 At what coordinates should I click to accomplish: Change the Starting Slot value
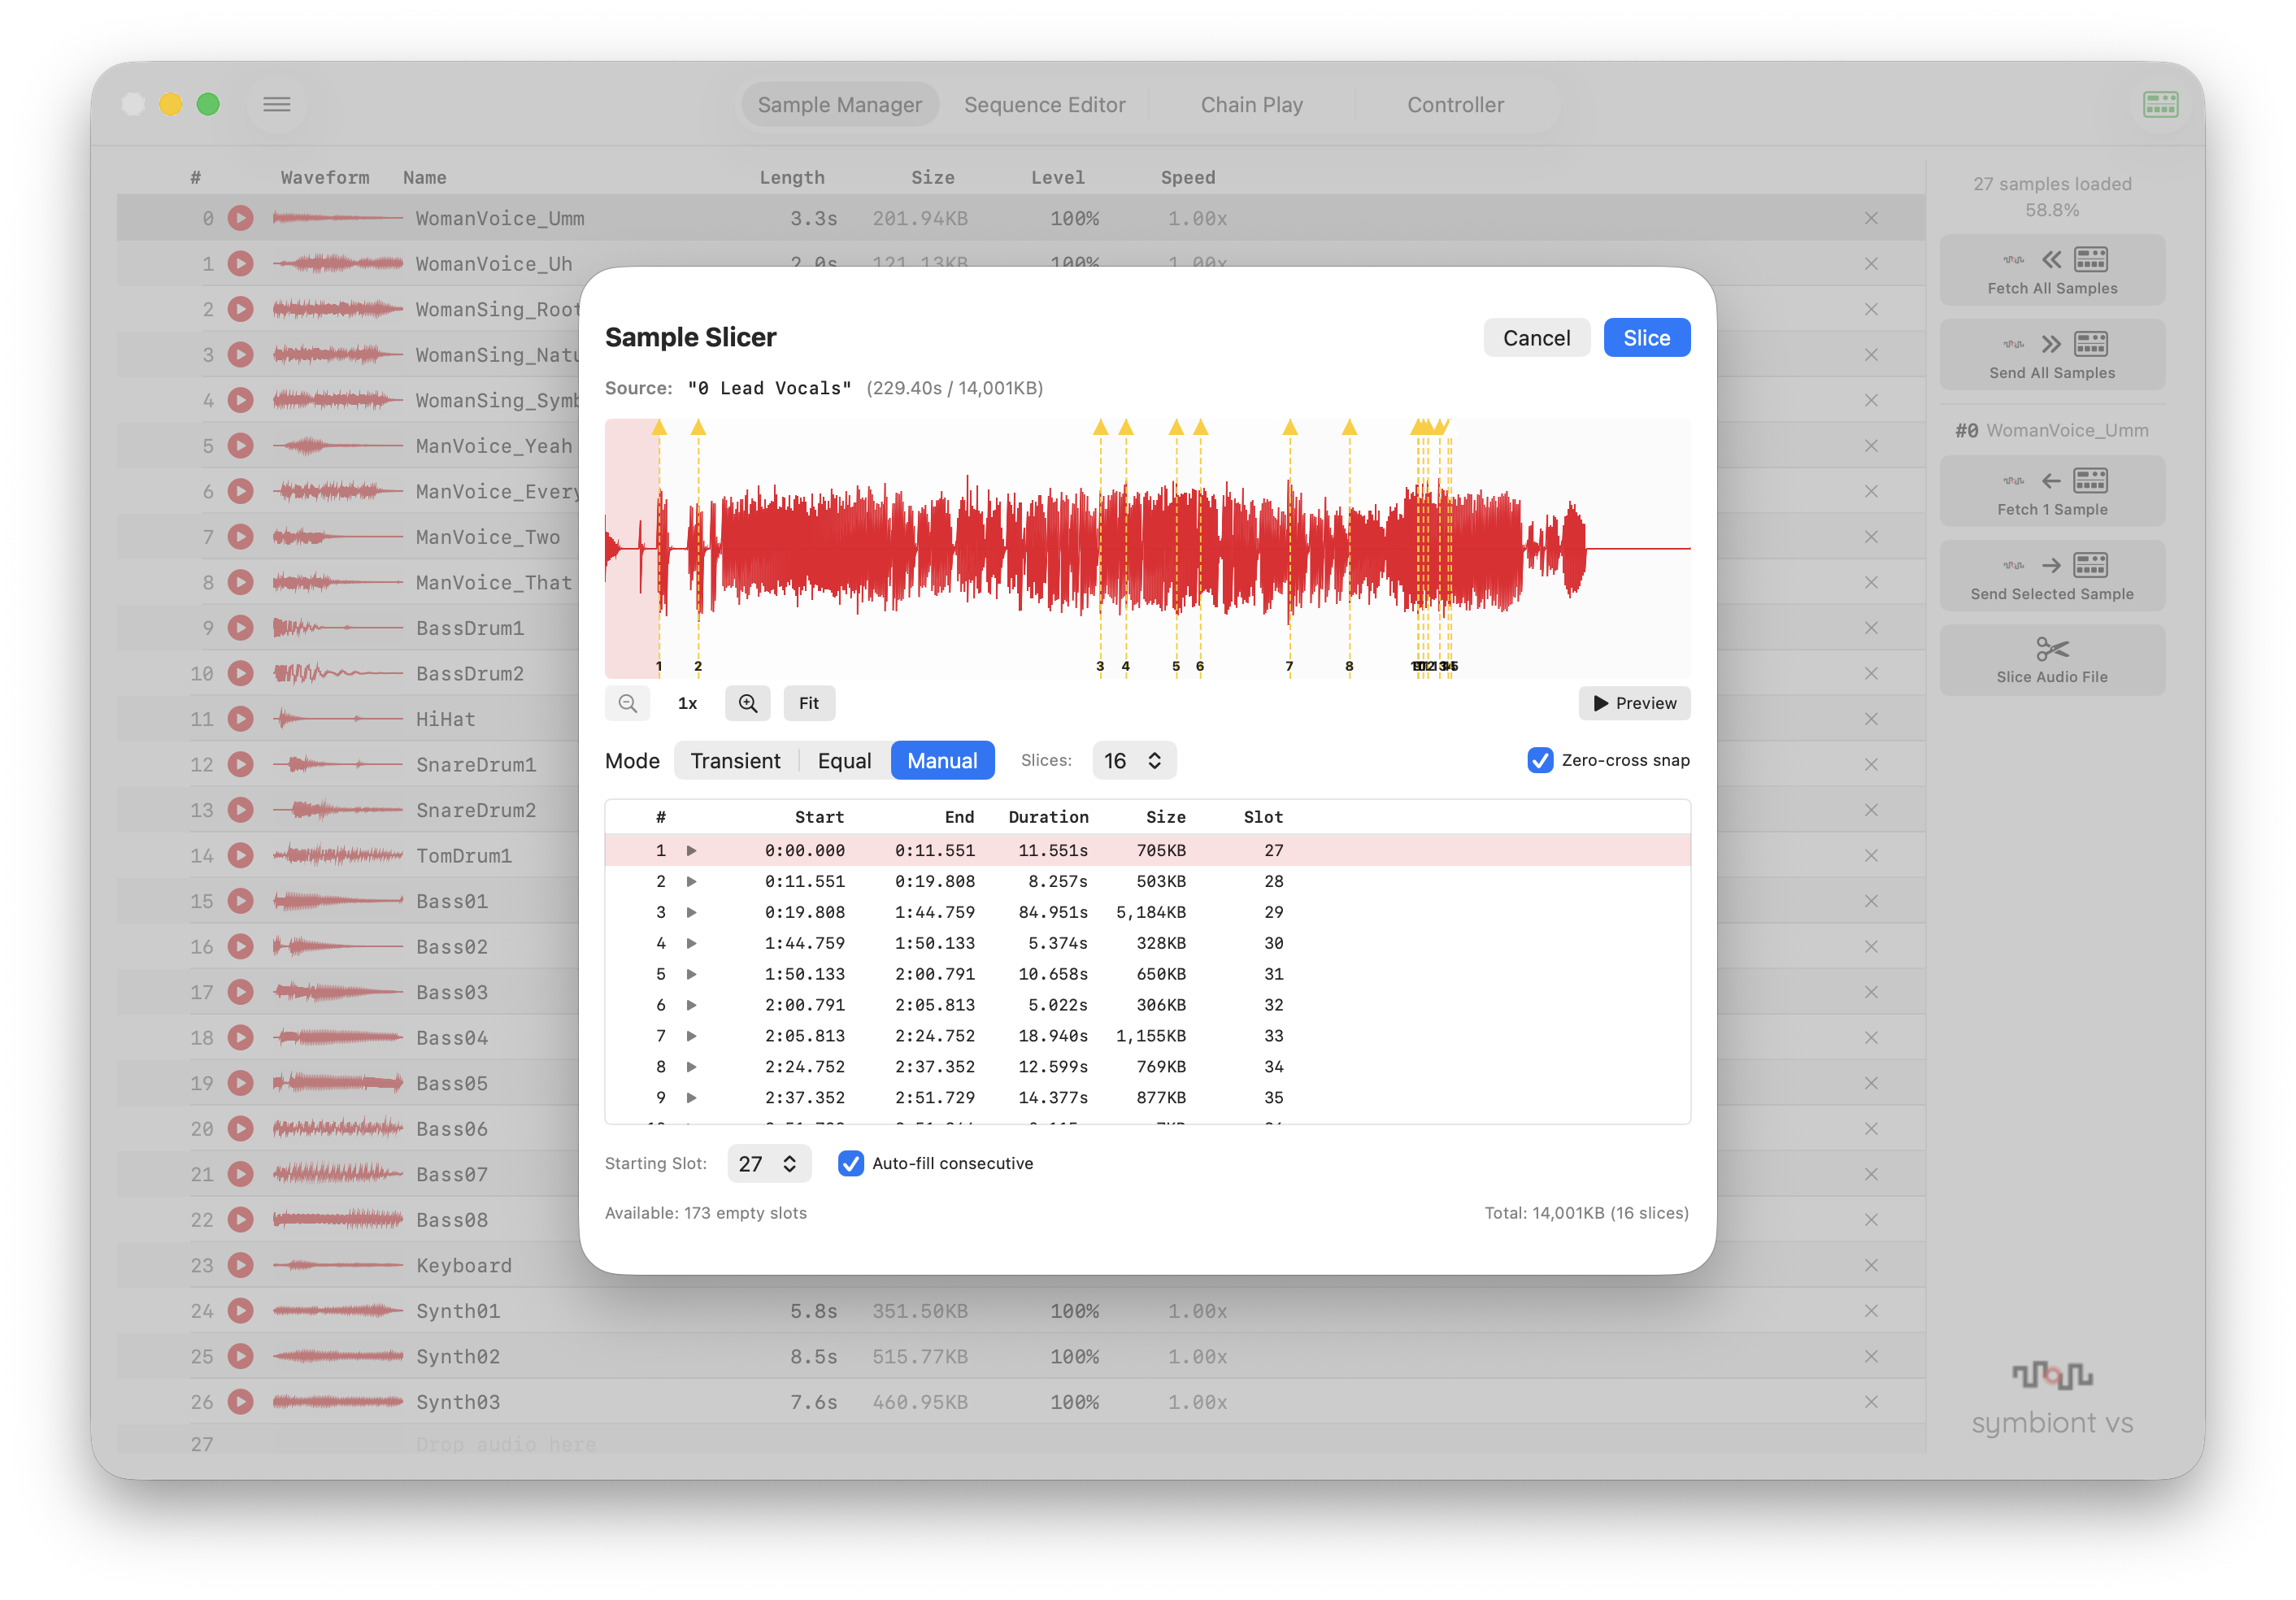(769, 1163)
